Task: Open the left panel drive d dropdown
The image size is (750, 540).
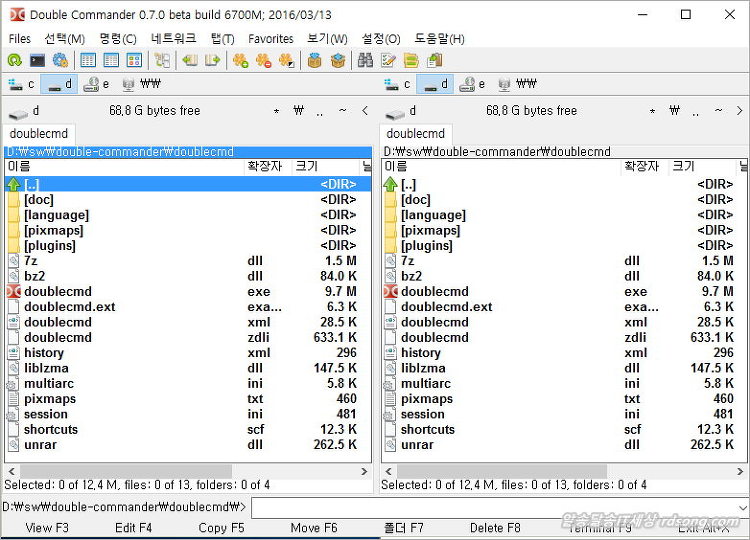Action: tap(24, 111)
